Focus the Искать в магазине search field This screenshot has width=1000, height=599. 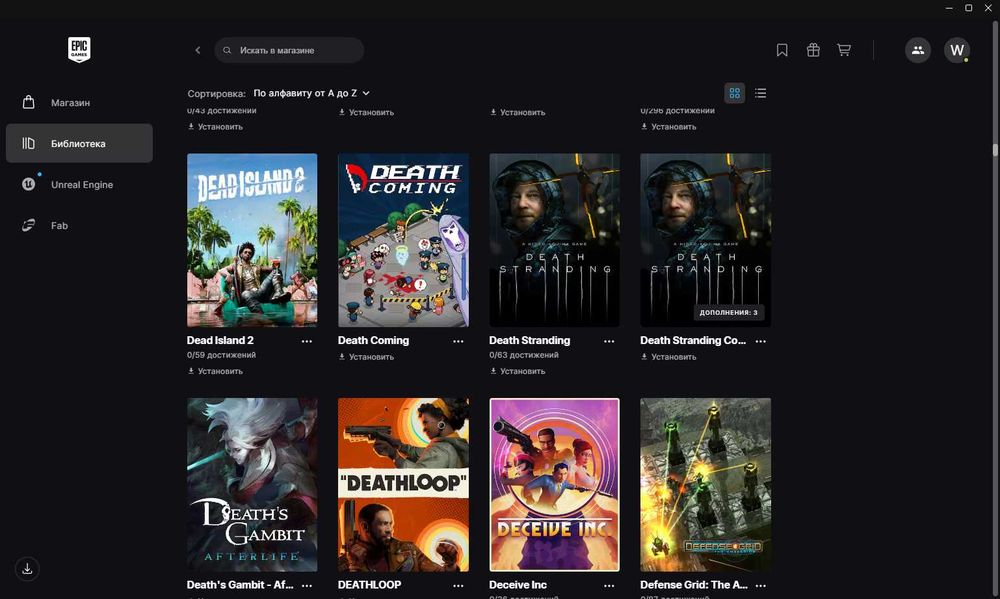click(289, 50)
